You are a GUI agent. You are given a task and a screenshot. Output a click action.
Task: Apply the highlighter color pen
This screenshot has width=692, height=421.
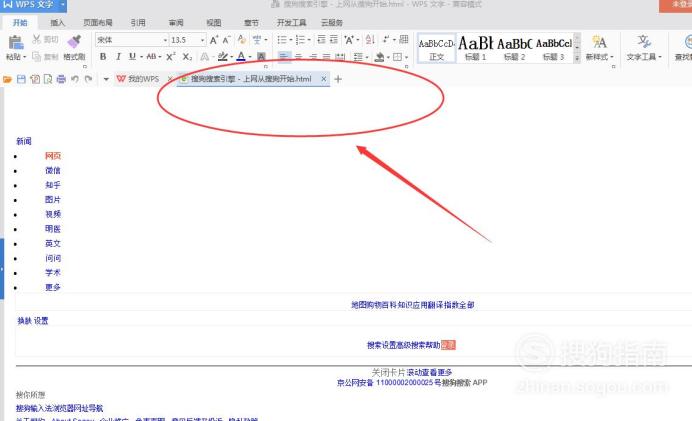coord(223,56)
